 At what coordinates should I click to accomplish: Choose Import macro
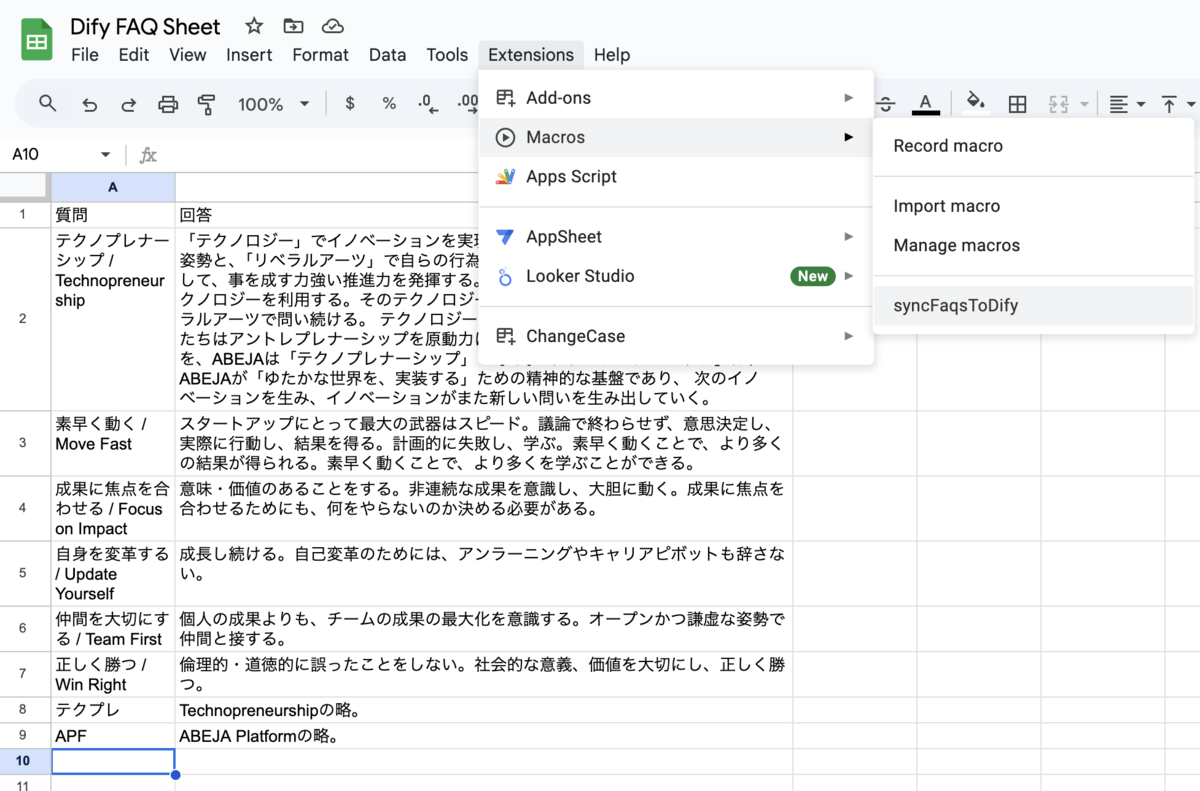(1033, 206)
